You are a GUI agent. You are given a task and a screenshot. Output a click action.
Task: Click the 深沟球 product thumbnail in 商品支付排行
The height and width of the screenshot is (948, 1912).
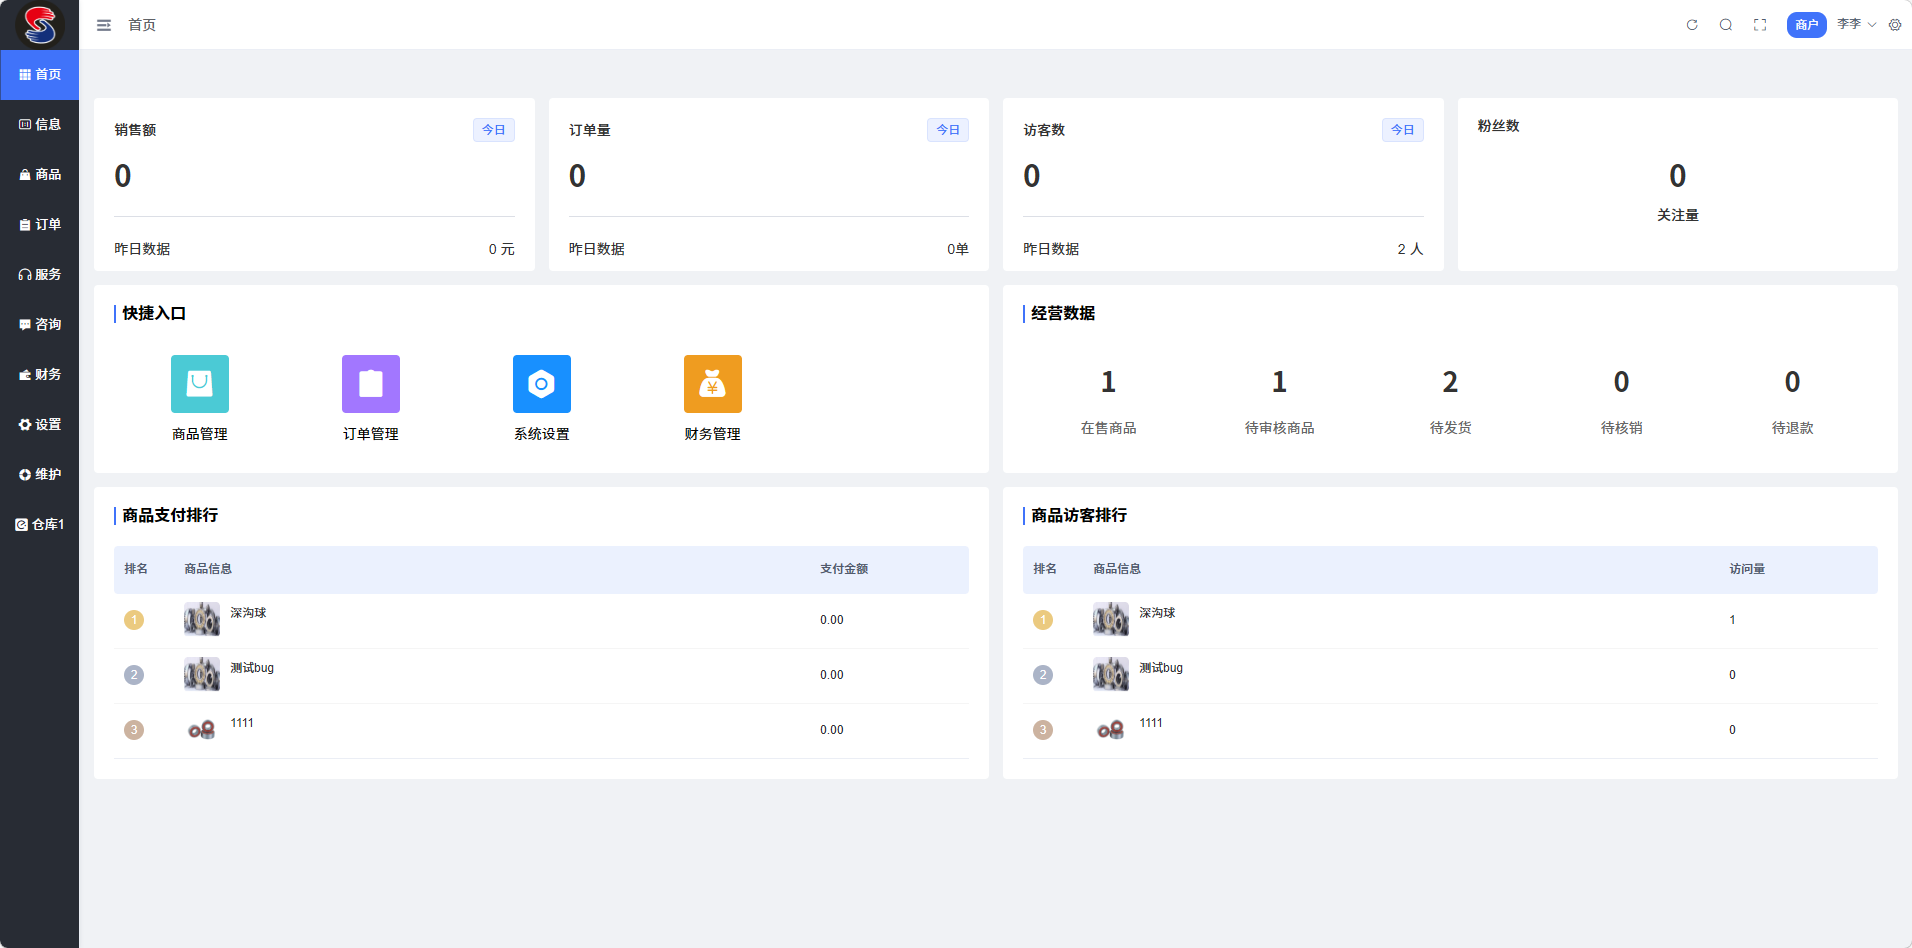[202, 619]
